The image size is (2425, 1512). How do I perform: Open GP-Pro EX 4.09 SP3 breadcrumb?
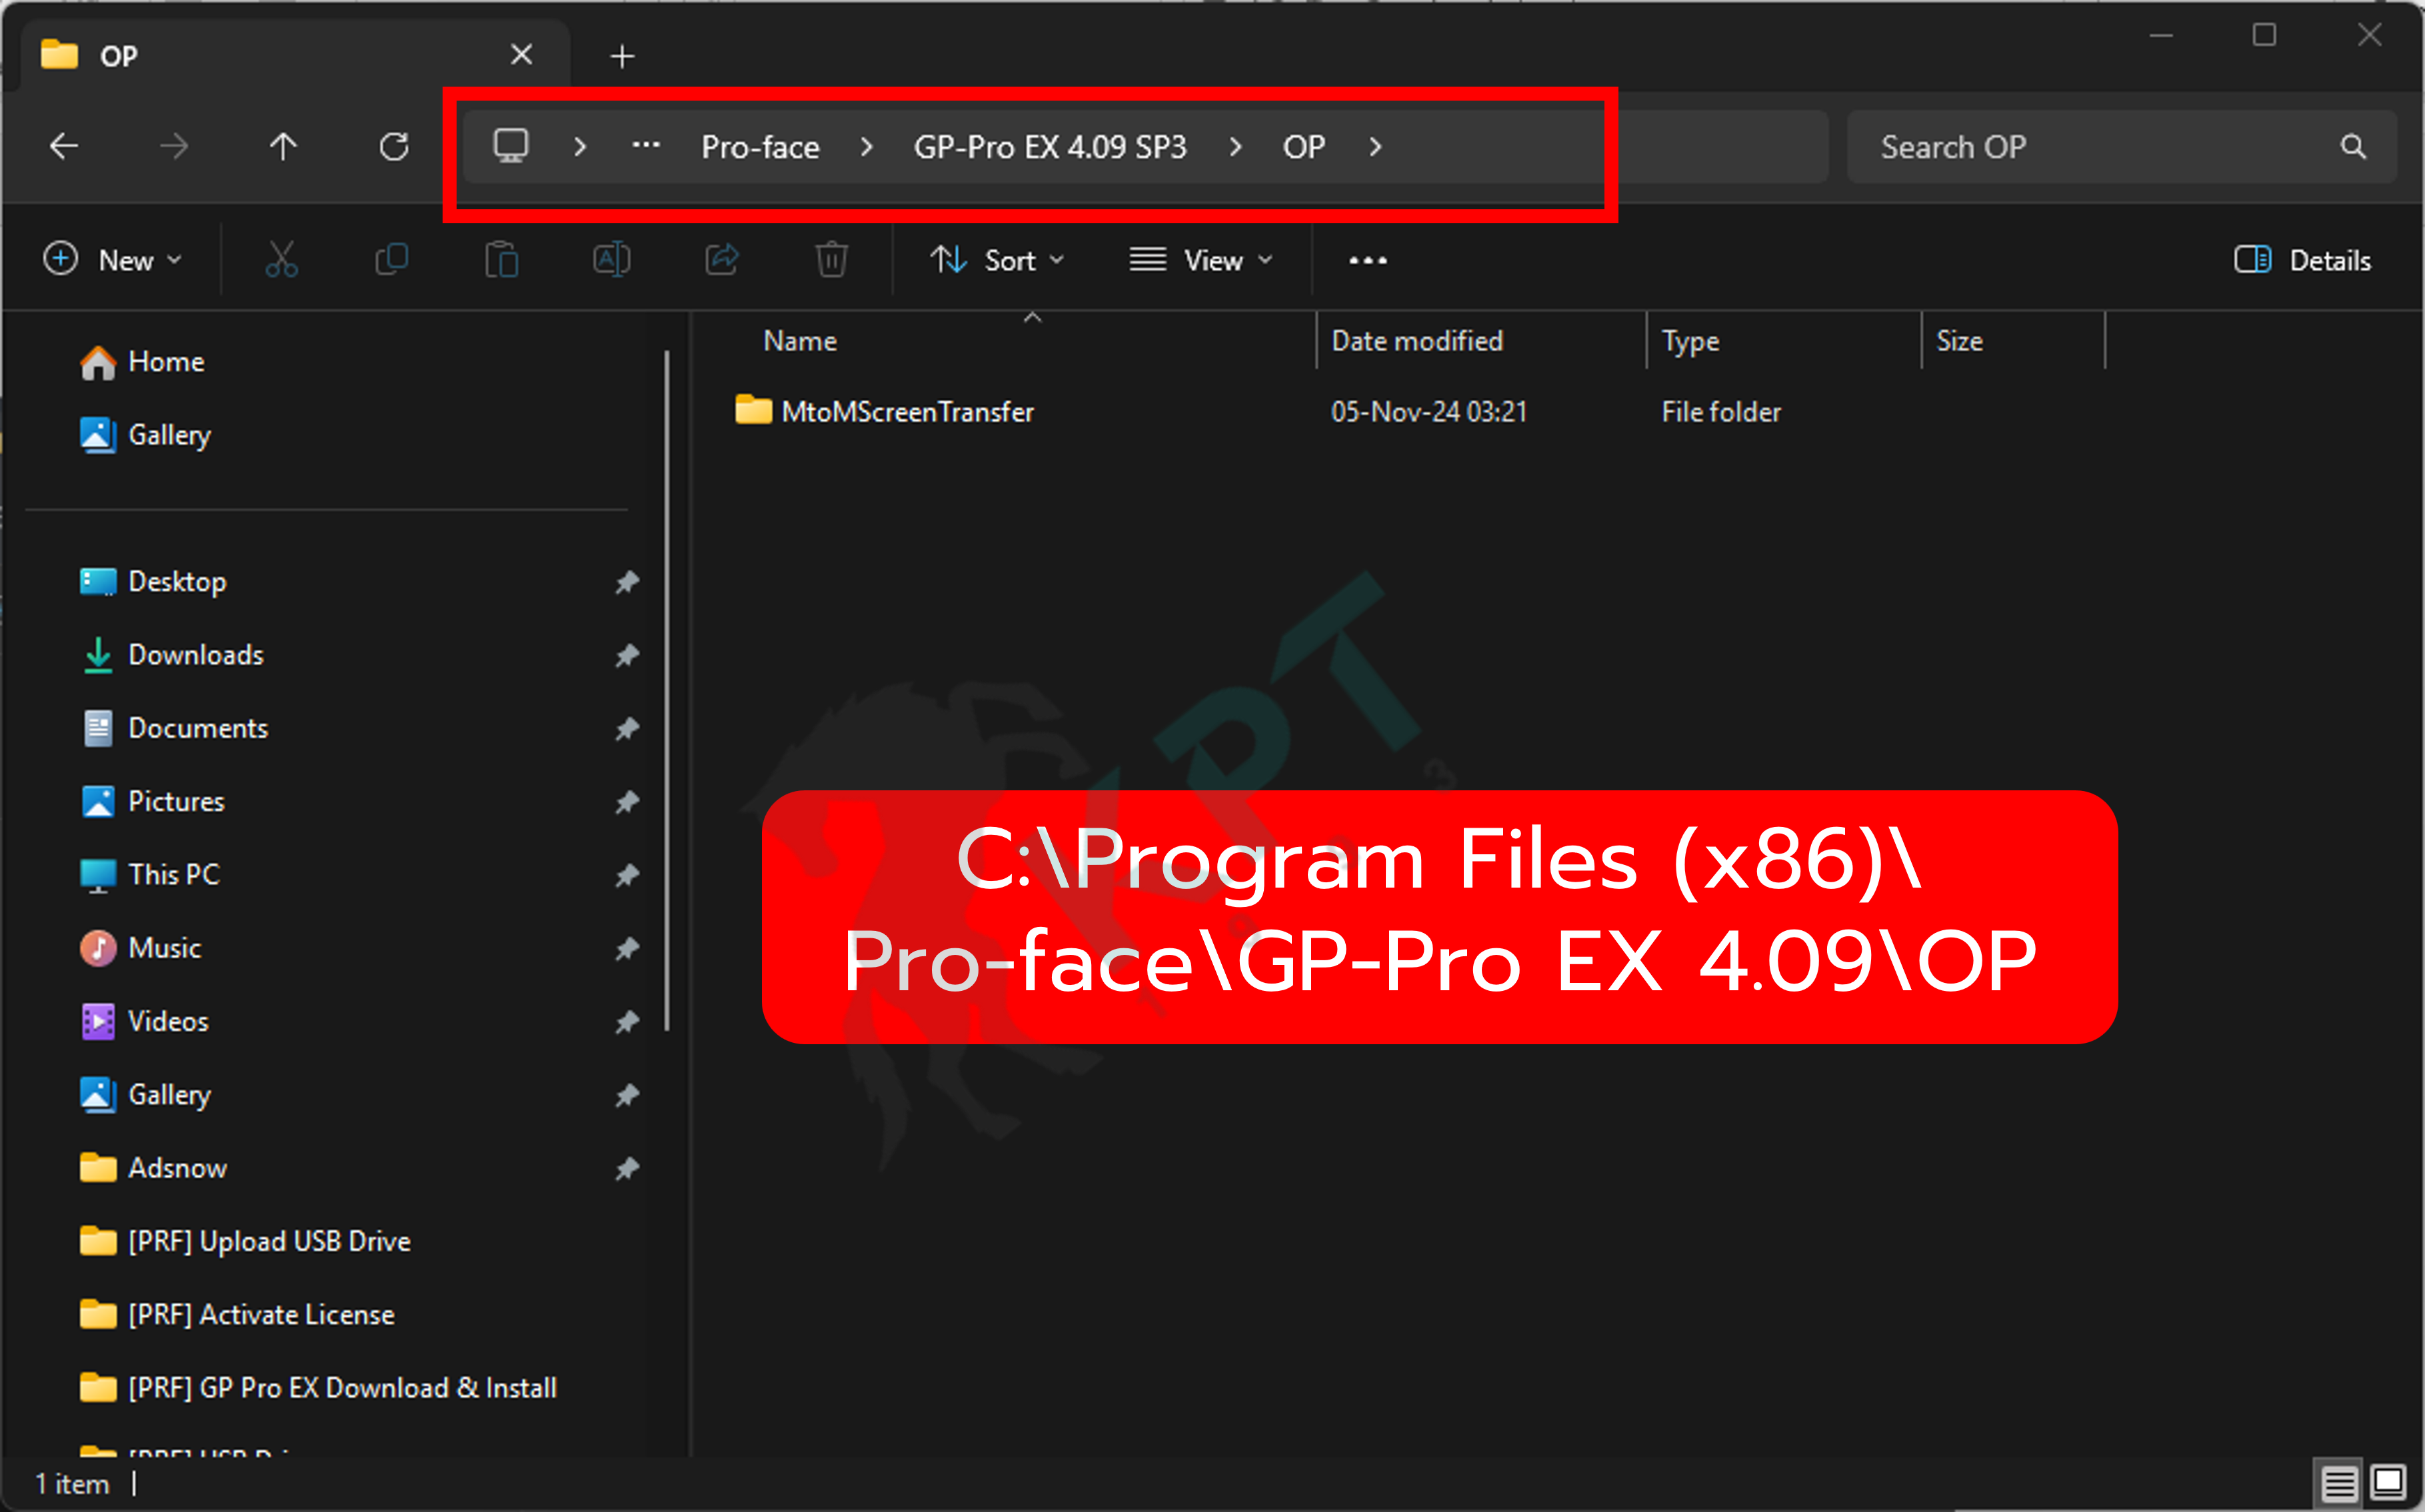point(1050,147)
